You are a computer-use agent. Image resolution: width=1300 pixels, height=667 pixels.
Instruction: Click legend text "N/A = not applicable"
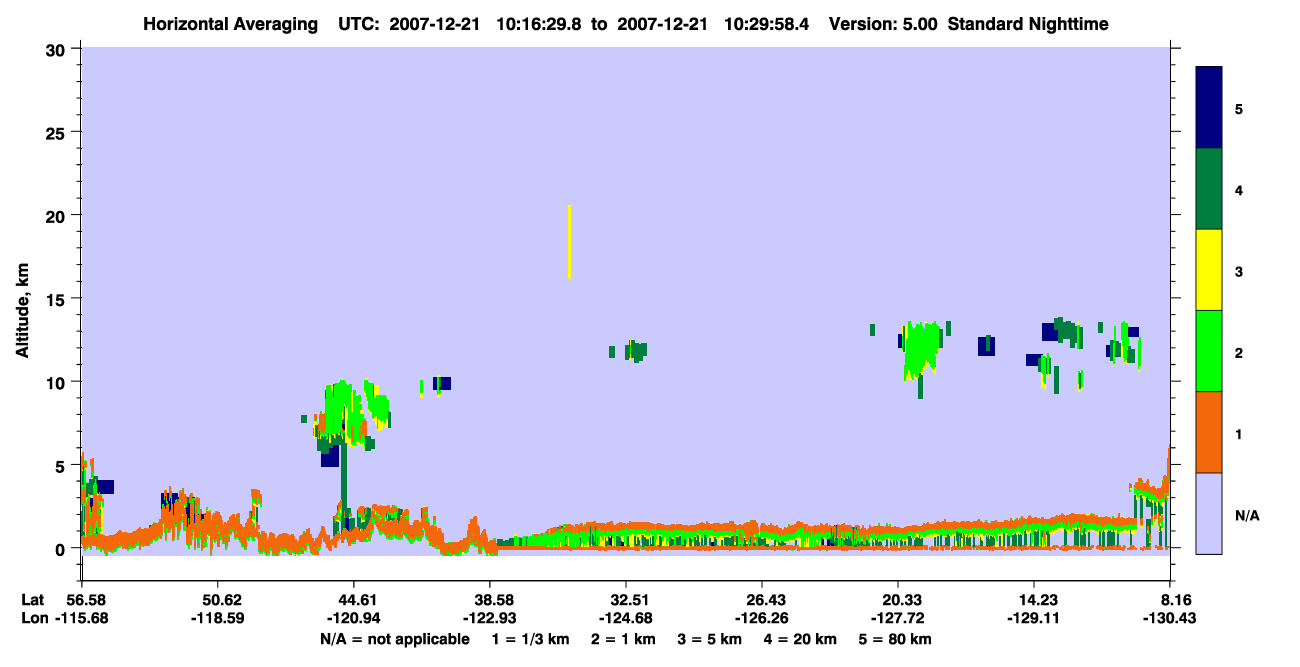(395, 639)
